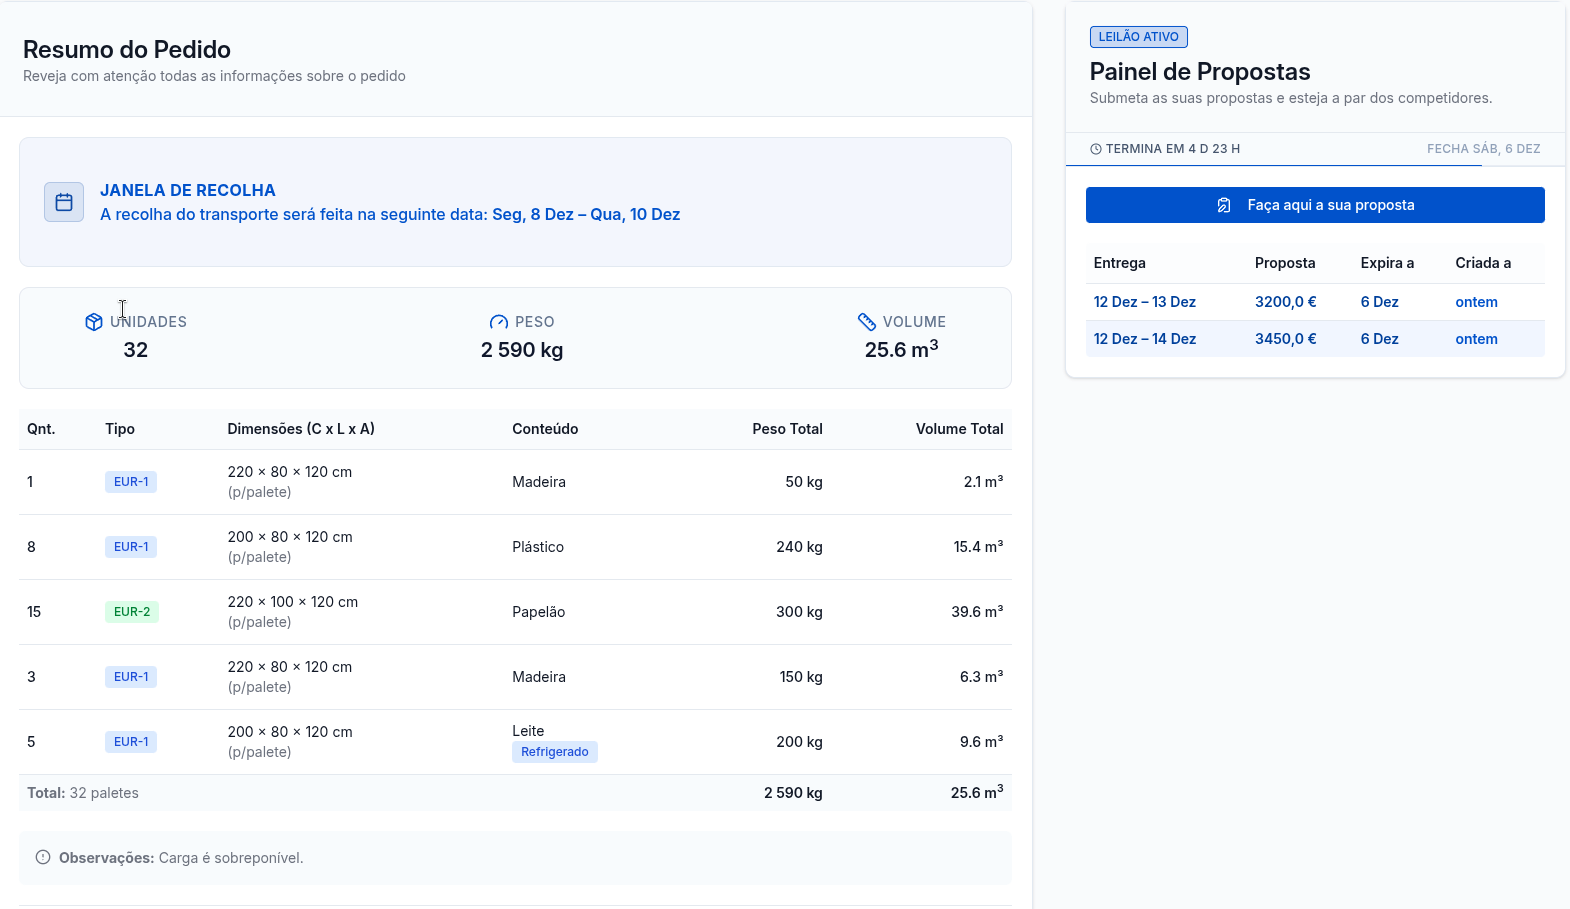Select the 12 Dez – 14 Dez delivery

(x=1144, y=339)
